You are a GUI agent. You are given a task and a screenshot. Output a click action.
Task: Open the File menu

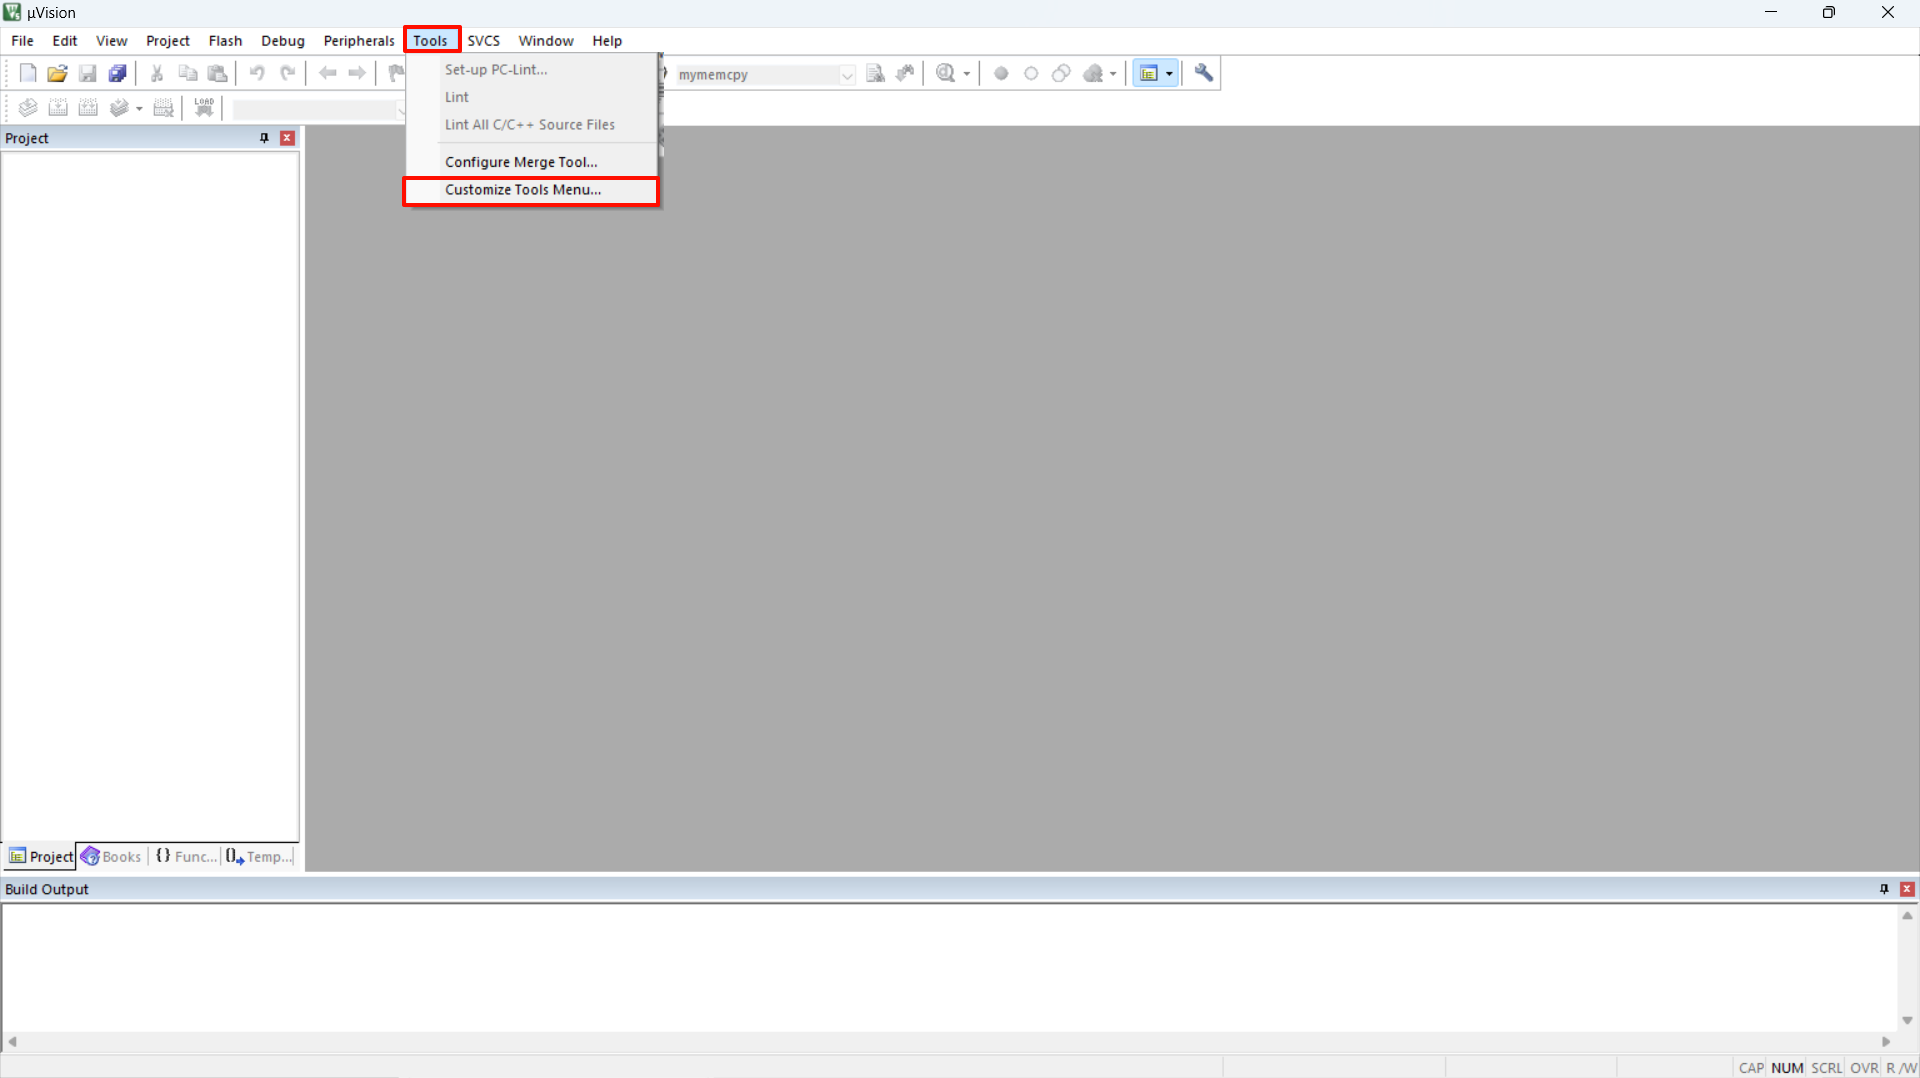click(22, 40)
